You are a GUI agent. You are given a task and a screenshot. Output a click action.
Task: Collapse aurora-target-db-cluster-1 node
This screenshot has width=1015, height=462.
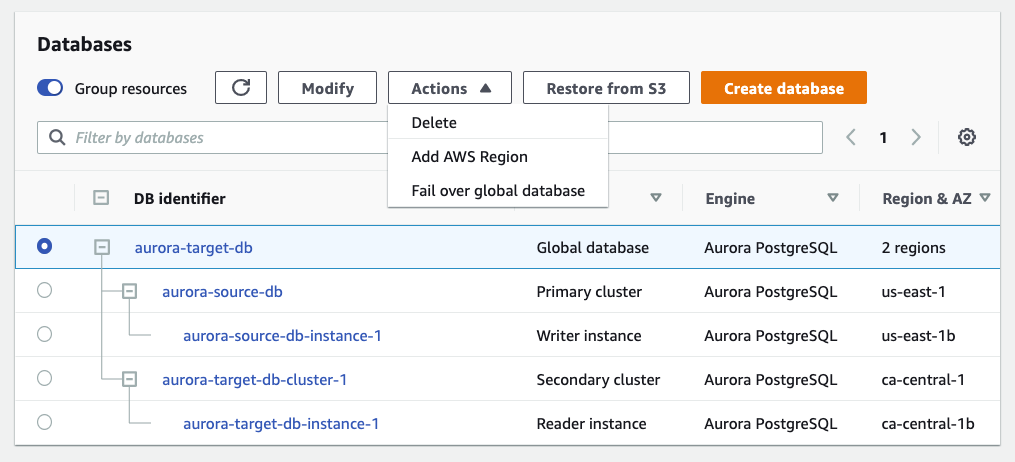(x=129, y=379)
